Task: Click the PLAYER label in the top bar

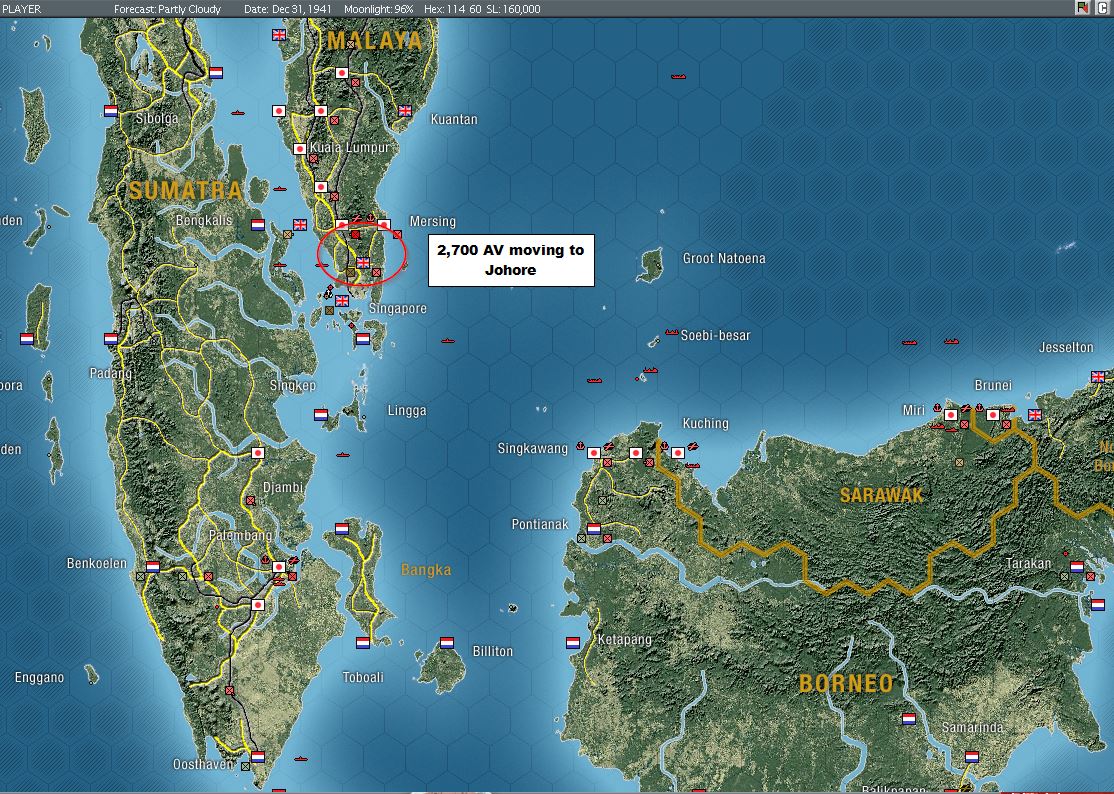Action: pos(22,9)
